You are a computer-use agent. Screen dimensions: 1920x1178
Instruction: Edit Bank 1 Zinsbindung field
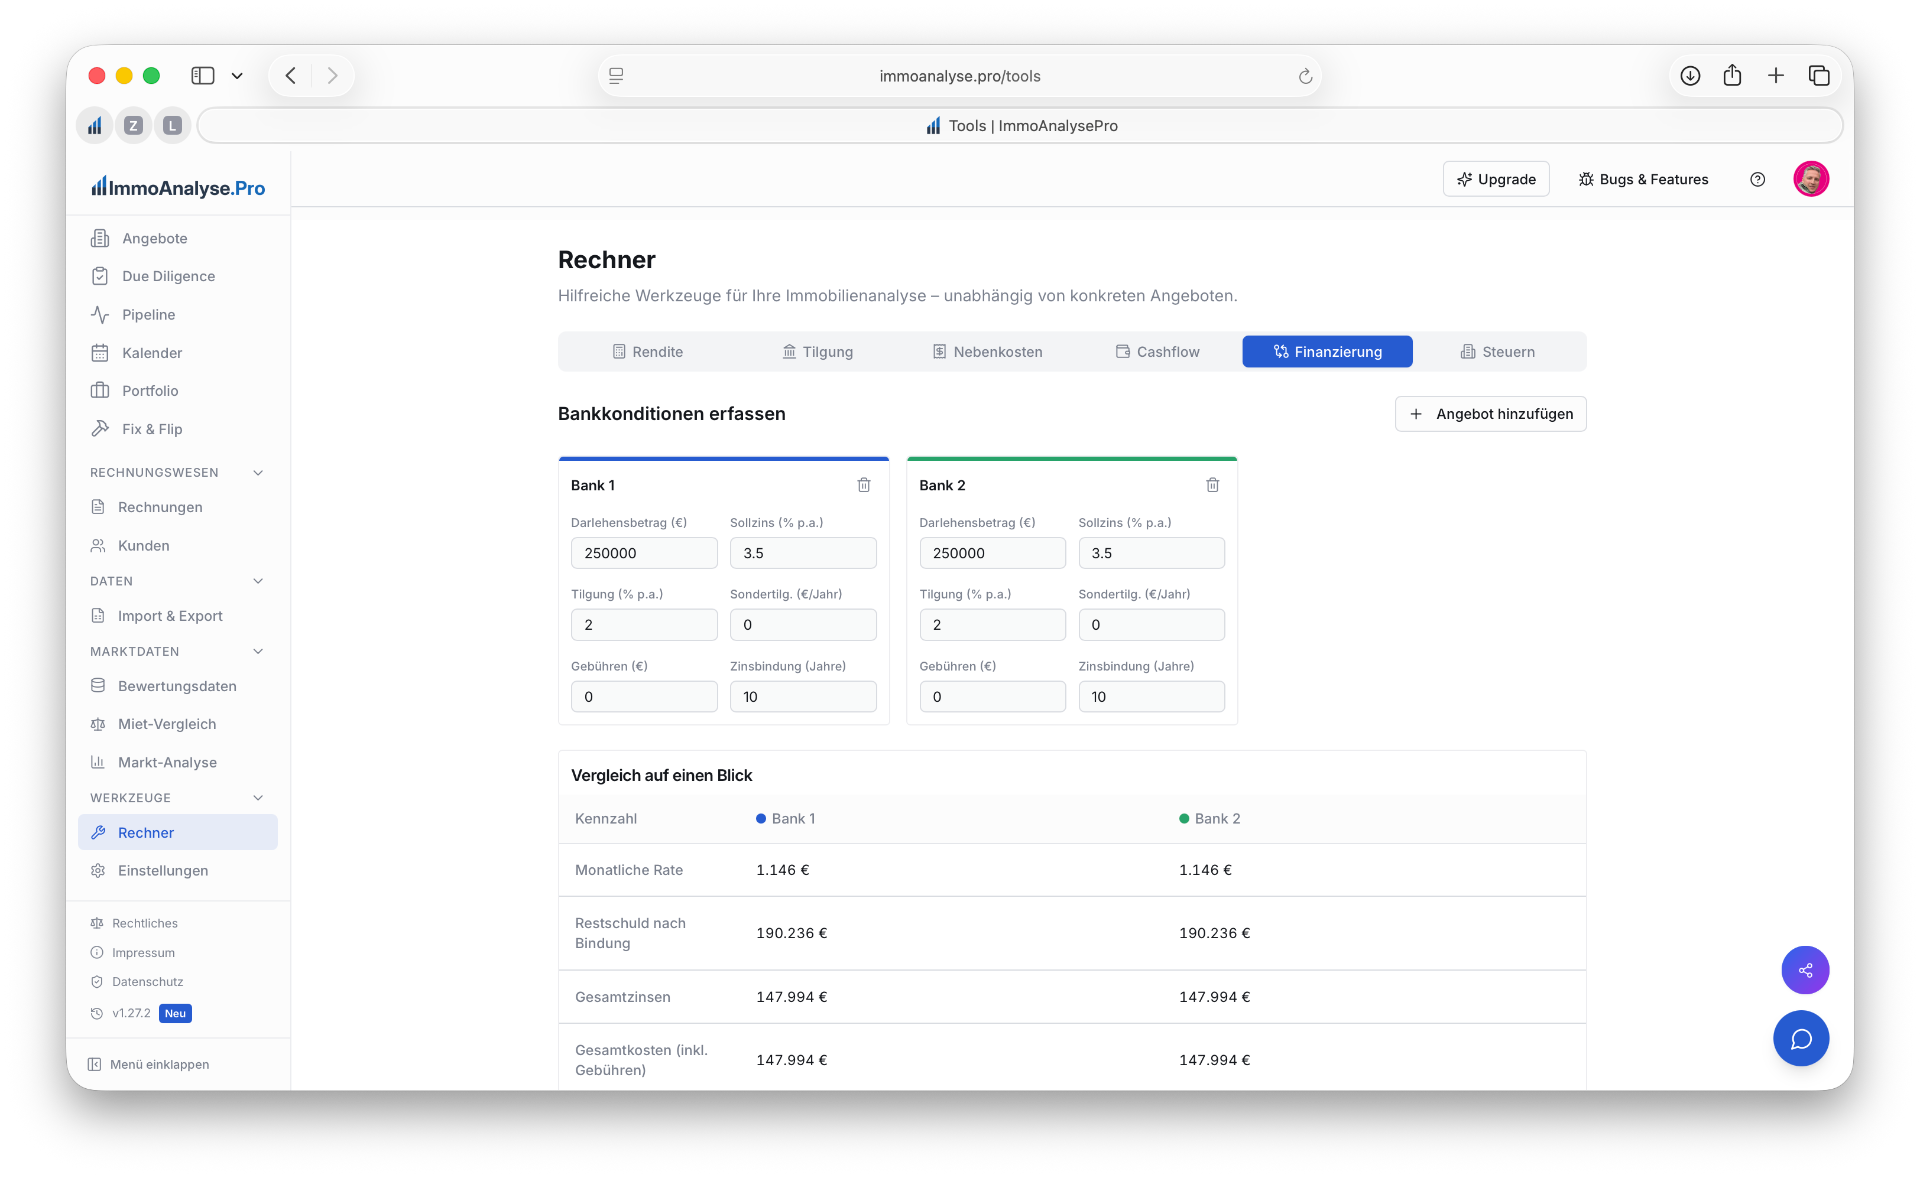click(x=803, y=697)
